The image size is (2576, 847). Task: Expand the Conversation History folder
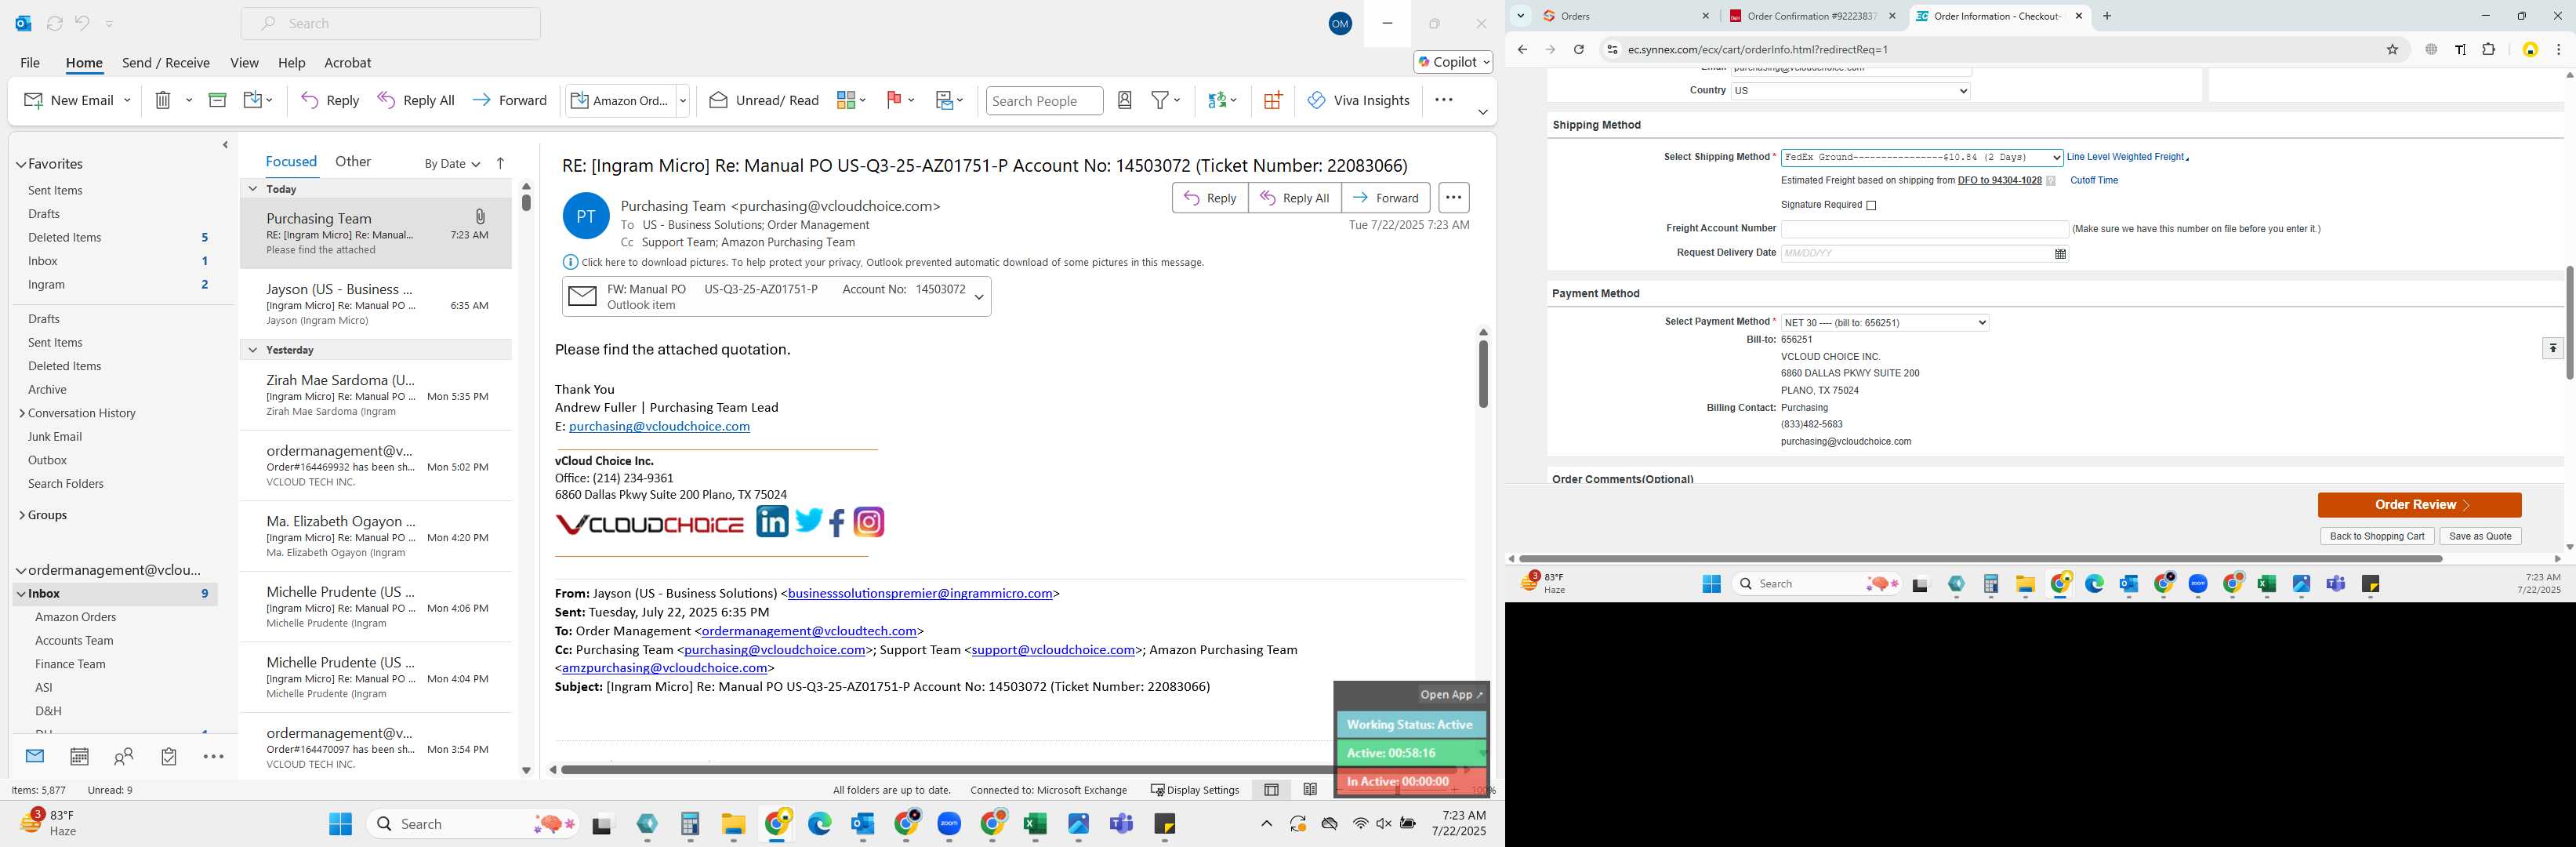[x=22, y=413]
